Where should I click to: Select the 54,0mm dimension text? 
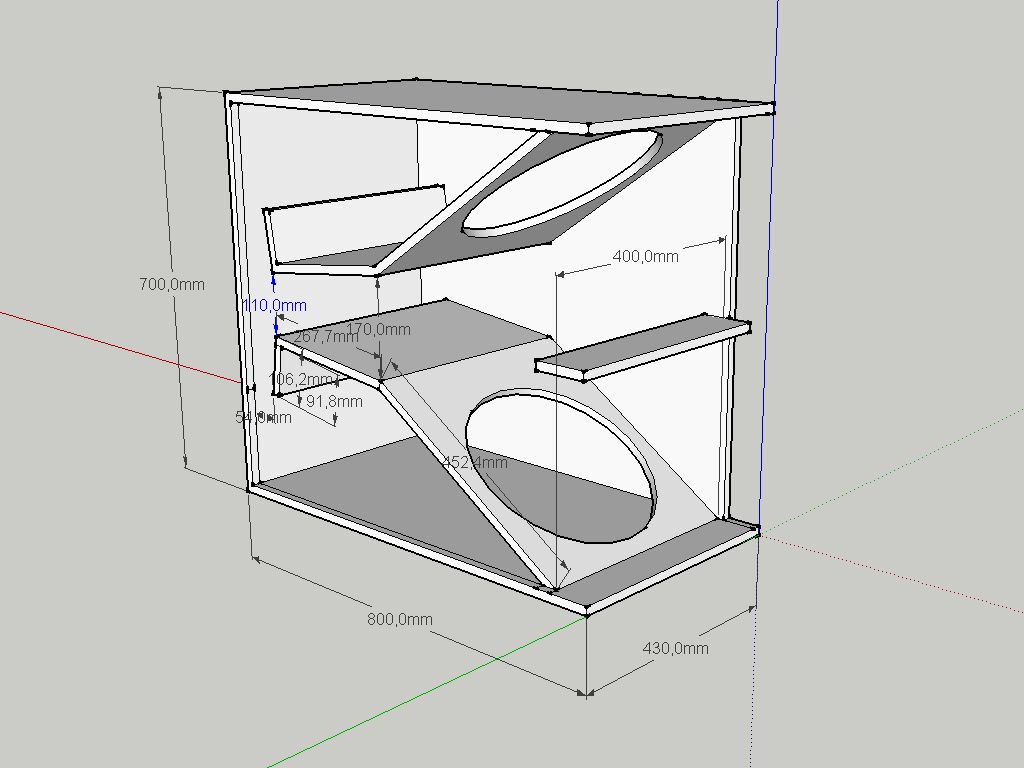(x=263, y=417)
